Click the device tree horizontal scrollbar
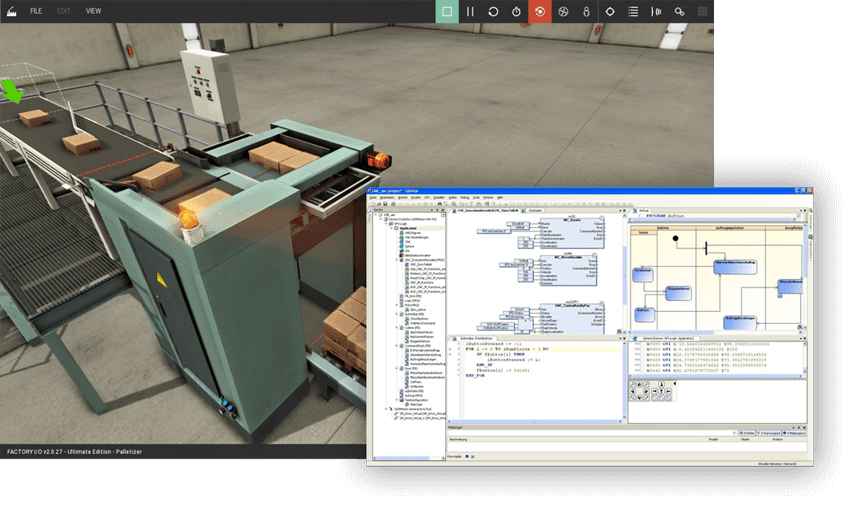The height and width of the screenshot is (505, 850). coord(409,458)
